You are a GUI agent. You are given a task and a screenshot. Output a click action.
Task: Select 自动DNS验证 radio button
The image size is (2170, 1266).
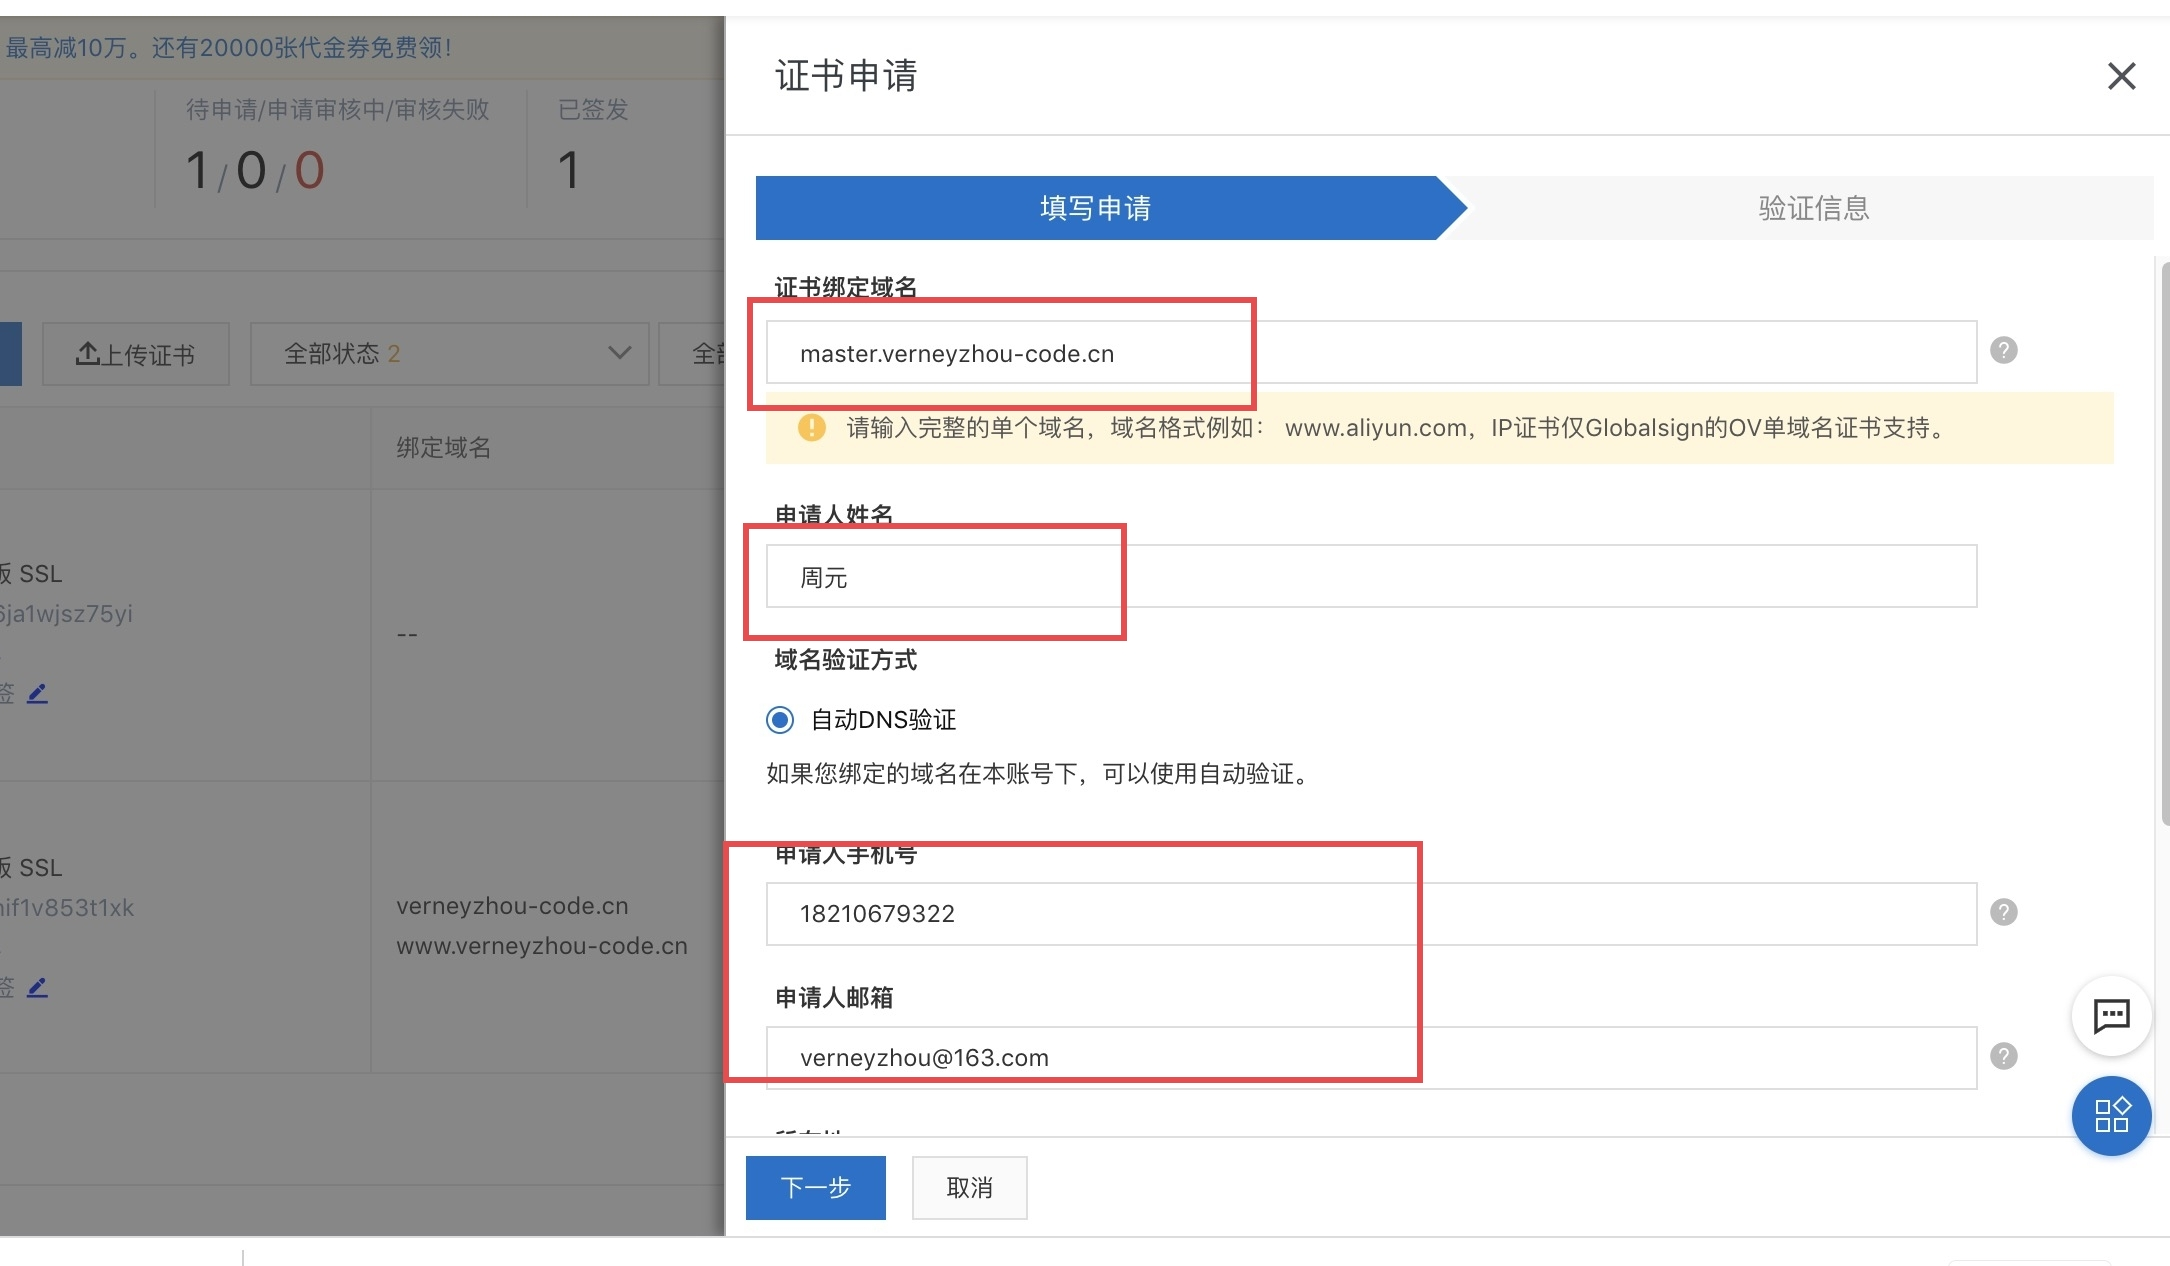pyautogui.click(x=780, y=720)
